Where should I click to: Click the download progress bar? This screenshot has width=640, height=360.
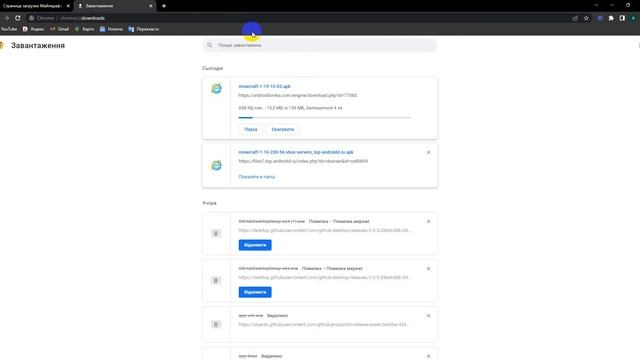[x=324, y=118]
